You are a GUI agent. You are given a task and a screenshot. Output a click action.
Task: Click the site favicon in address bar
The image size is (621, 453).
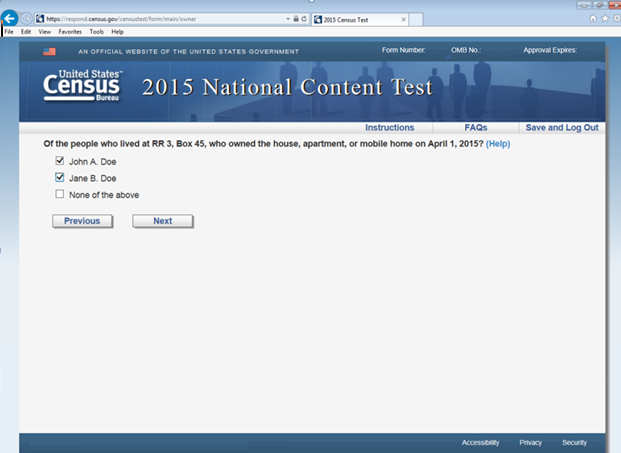tap(40, 19)
